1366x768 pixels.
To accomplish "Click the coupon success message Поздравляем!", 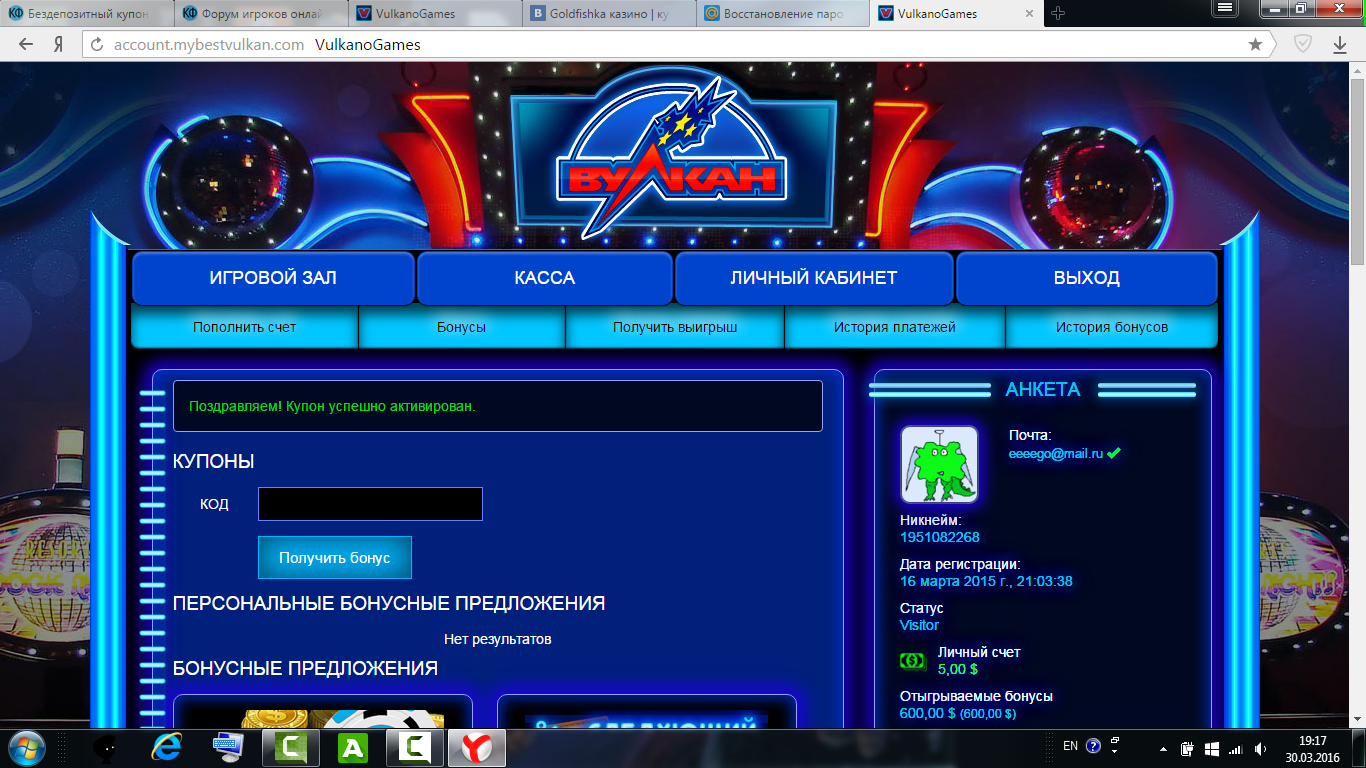I will point(332,407).
